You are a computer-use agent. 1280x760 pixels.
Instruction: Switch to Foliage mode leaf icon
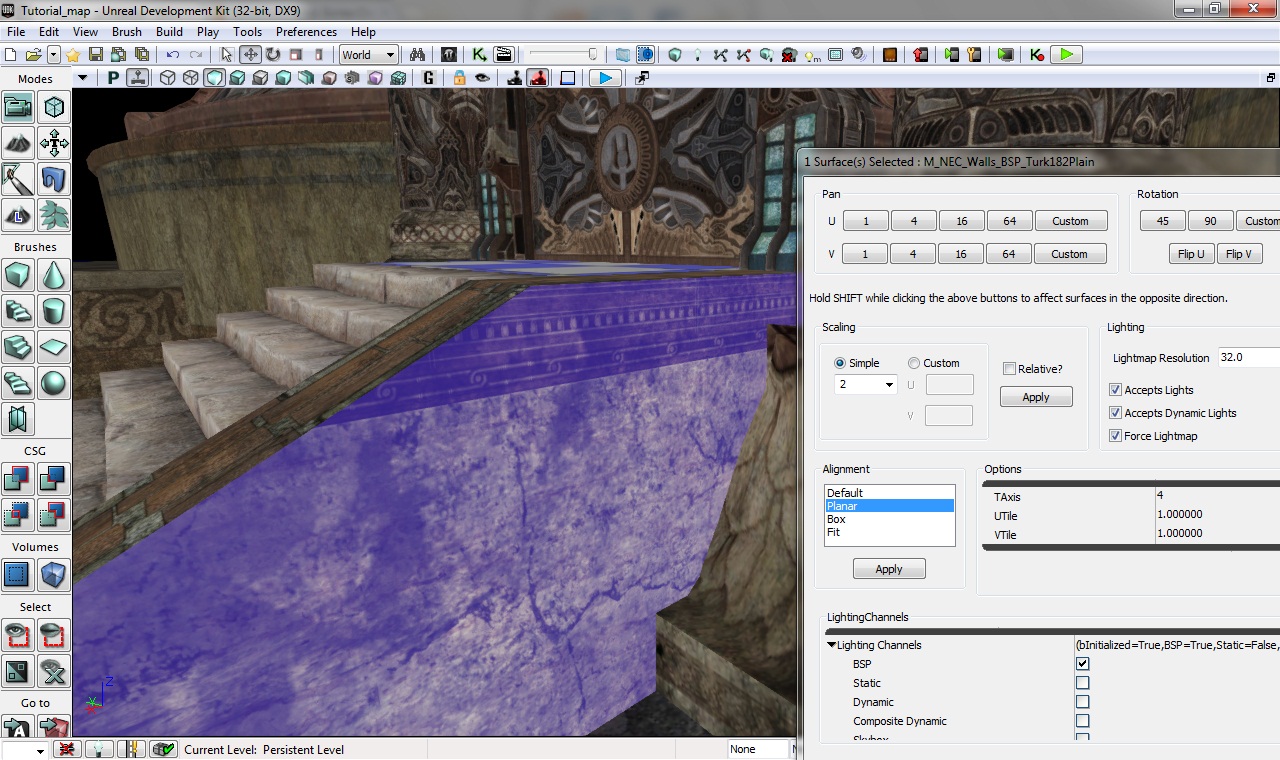(x=54, y=215)
